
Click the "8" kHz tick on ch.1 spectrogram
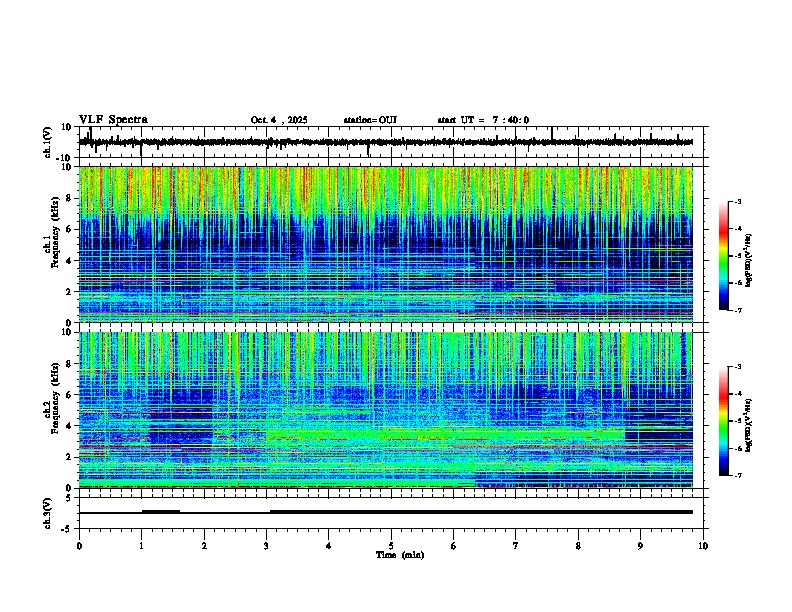(69, 198)
